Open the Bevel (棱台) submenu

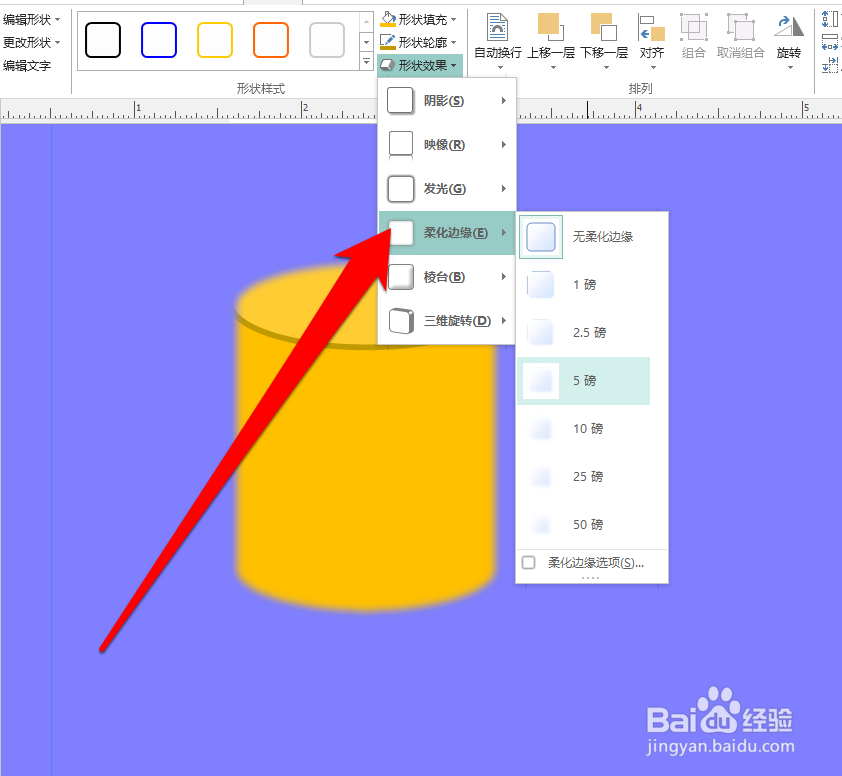pyautogui.click(x=447, y=277)
